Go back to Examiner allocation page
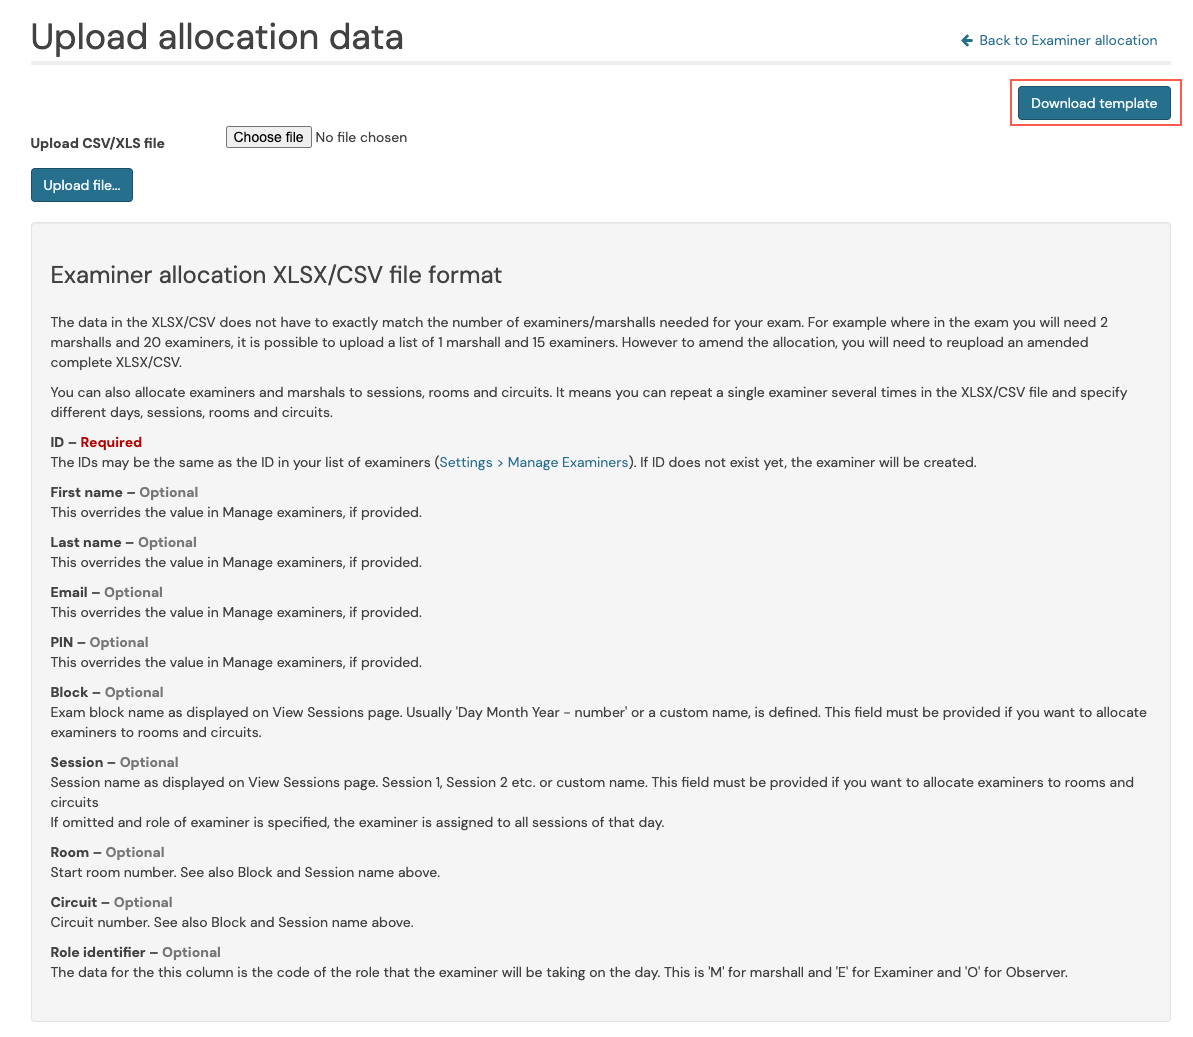The width and height of the screenshot is (1193, 1037). tap(1059, 40)
